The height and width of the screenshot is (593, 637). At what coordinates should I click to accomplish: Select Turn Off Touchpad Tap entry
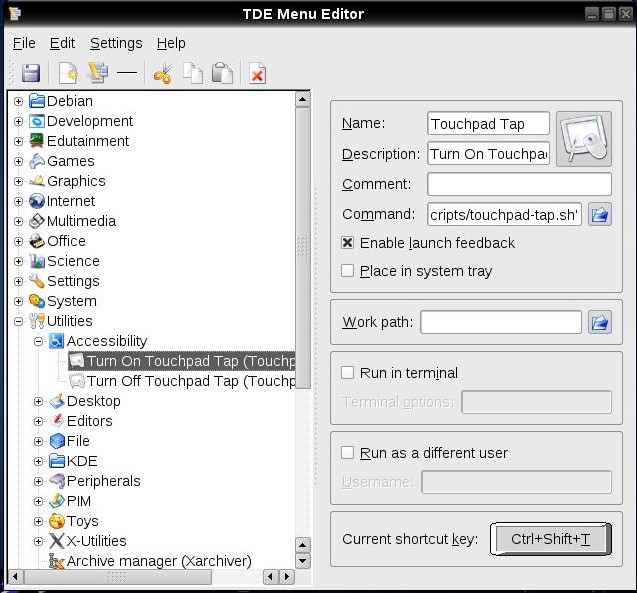click(x=182, y=381)
